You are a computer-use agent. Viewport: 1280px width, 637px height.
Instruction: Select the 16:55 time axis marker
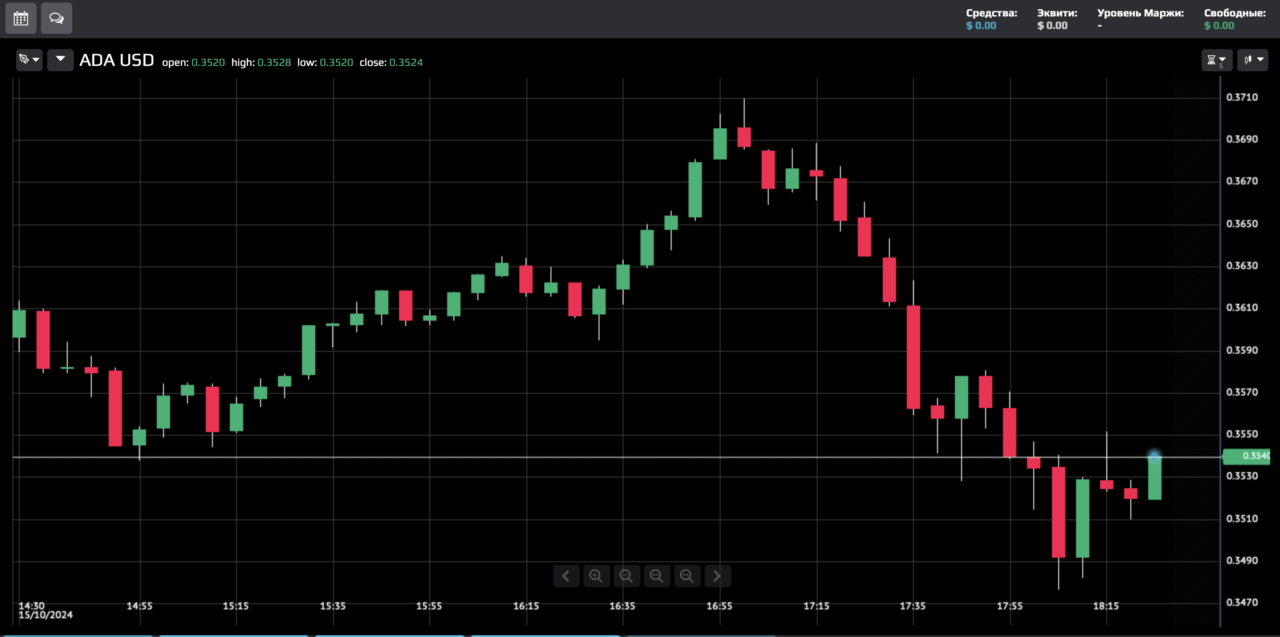coord(719,606)
